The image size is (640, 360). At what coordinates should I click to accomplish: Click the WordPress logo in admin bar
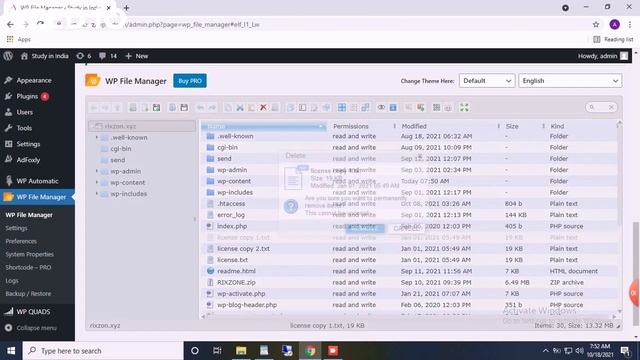(8, 56)
